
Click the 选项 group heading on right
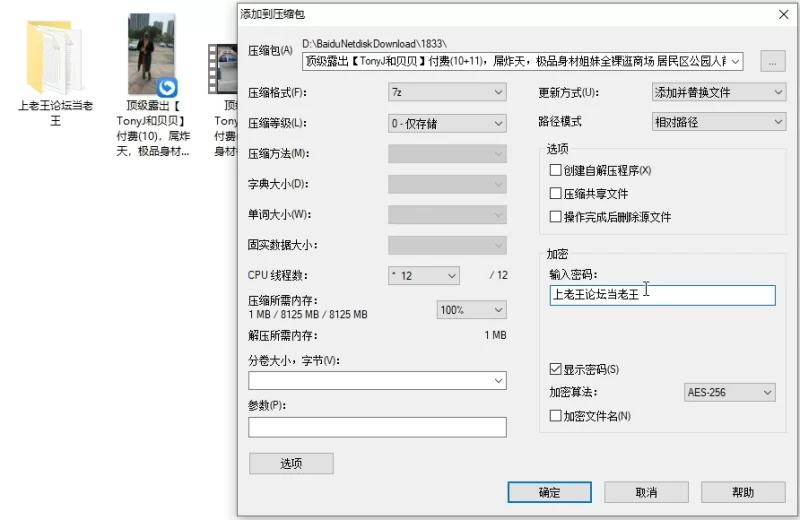click(557, 148)
